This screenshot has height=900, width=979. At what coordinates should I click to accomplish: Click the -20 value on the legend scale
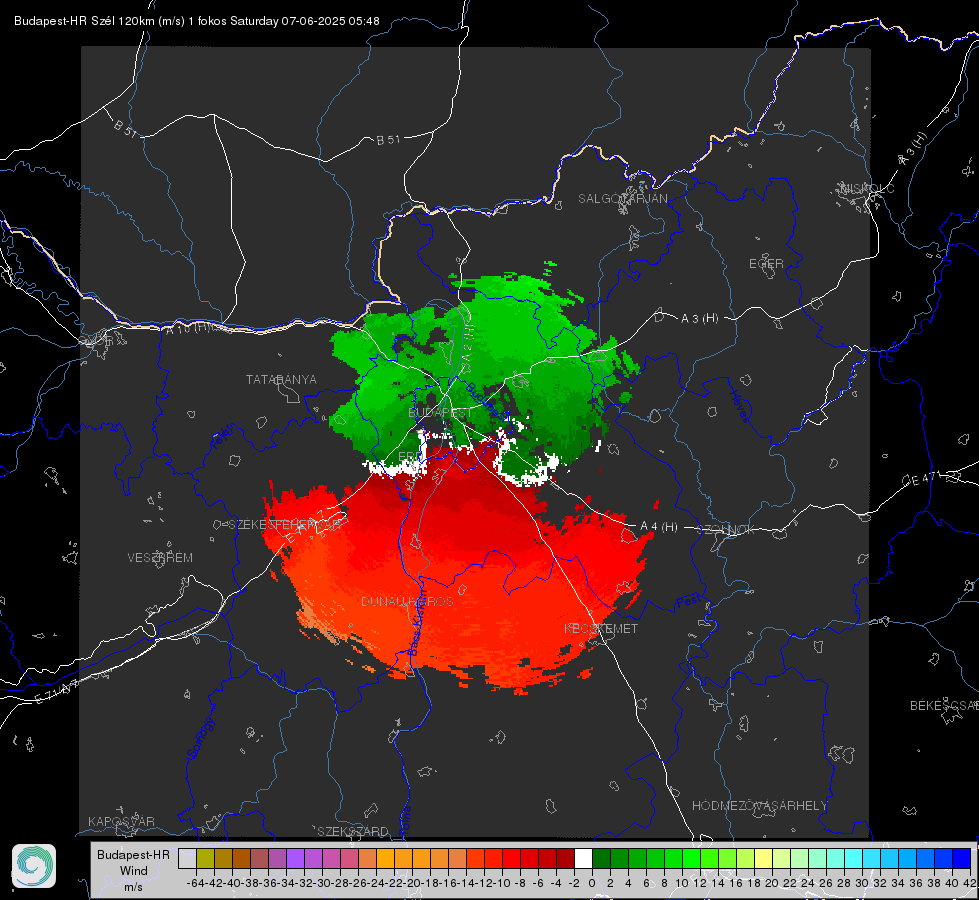411,883
